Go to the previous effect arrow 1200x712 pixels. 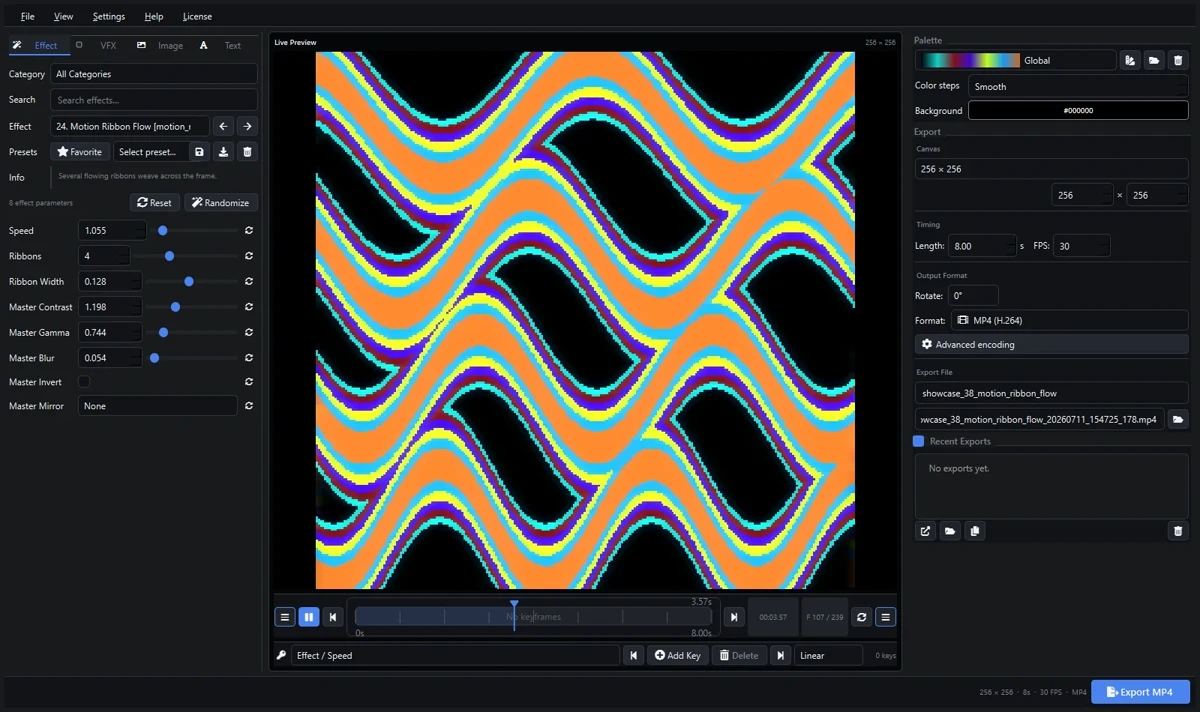coord(223,126)
